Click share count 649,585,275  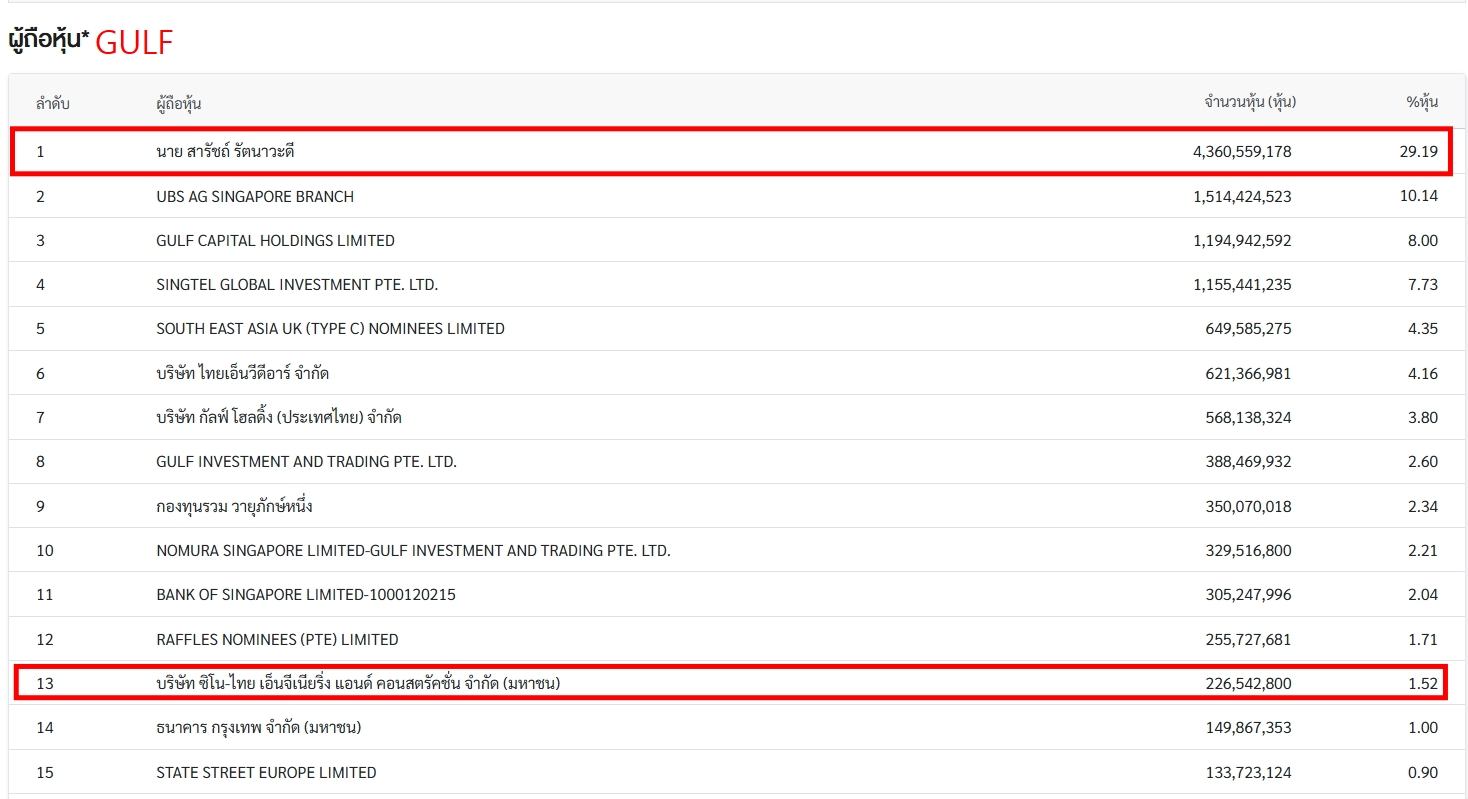pyautogui.click(x=1249, y=329)
